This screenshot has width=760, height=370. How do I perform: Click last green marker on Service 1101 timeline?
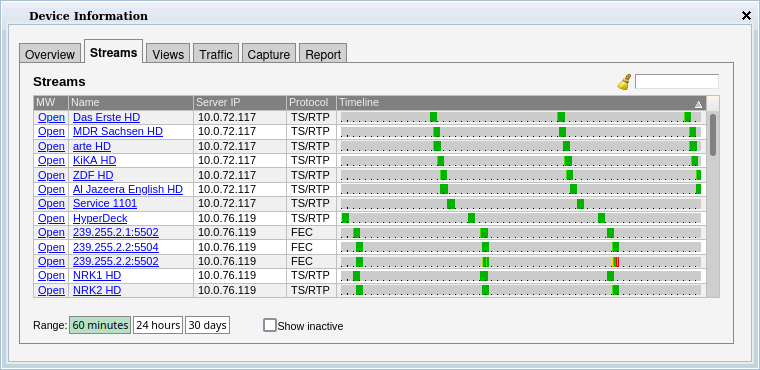pos(580,204)
